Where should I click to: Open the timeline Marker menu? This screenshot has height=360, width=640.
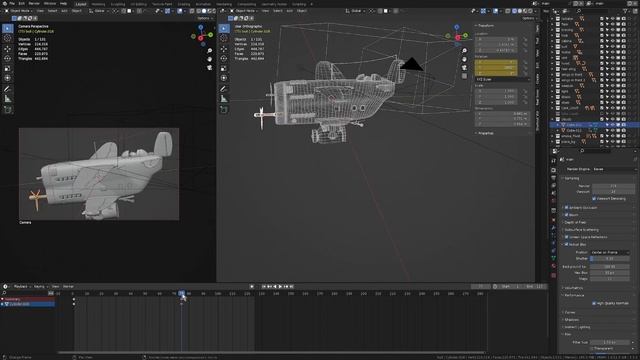point(68,287)
